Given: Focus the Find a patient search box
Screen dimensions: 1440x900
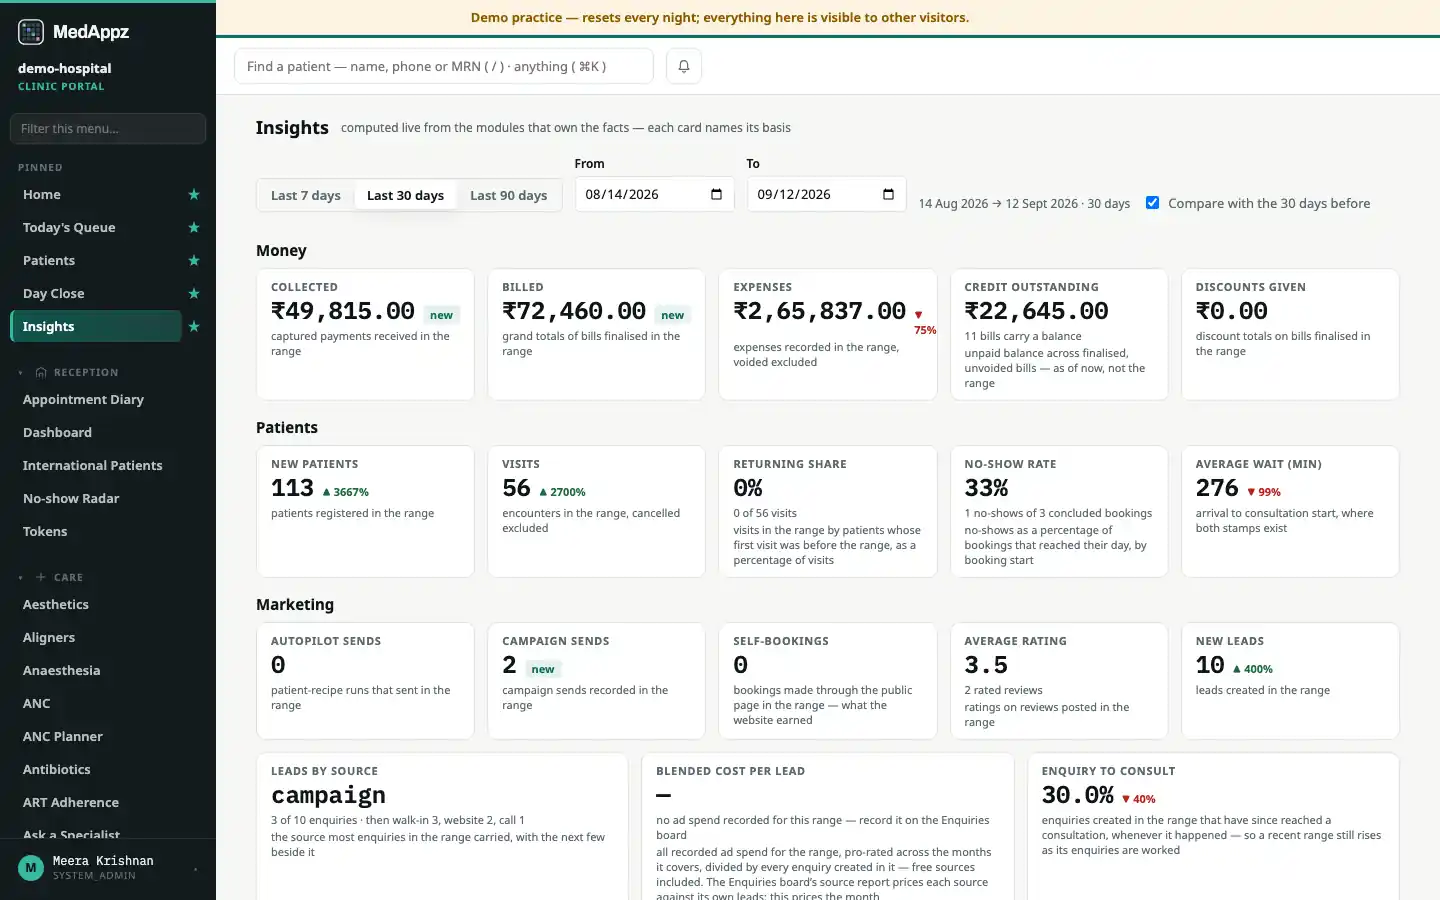Looking at the screenshot, I should 443,66.
